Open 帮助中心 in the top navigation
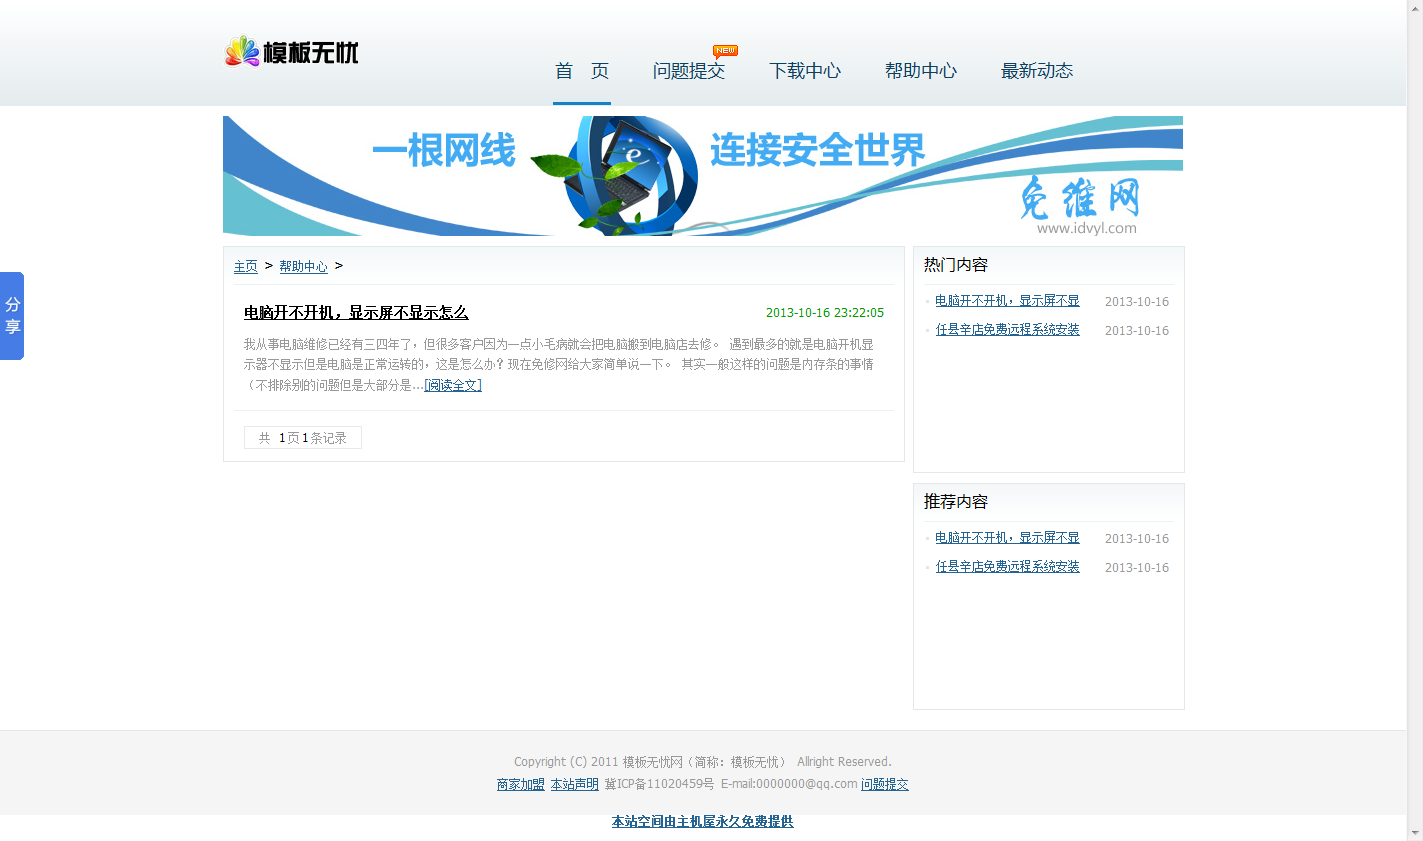 pyautogui.click(x=920, y=71)
